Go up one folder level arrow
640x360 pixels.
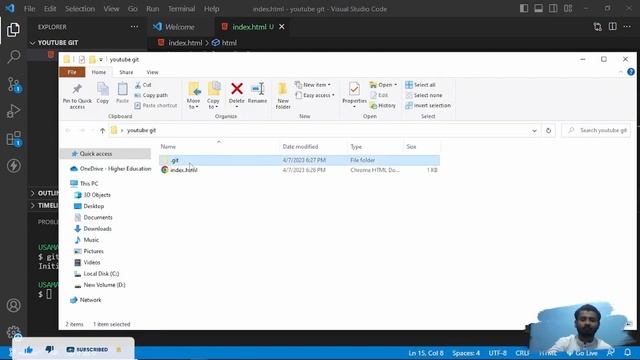[x=102, y=131]
